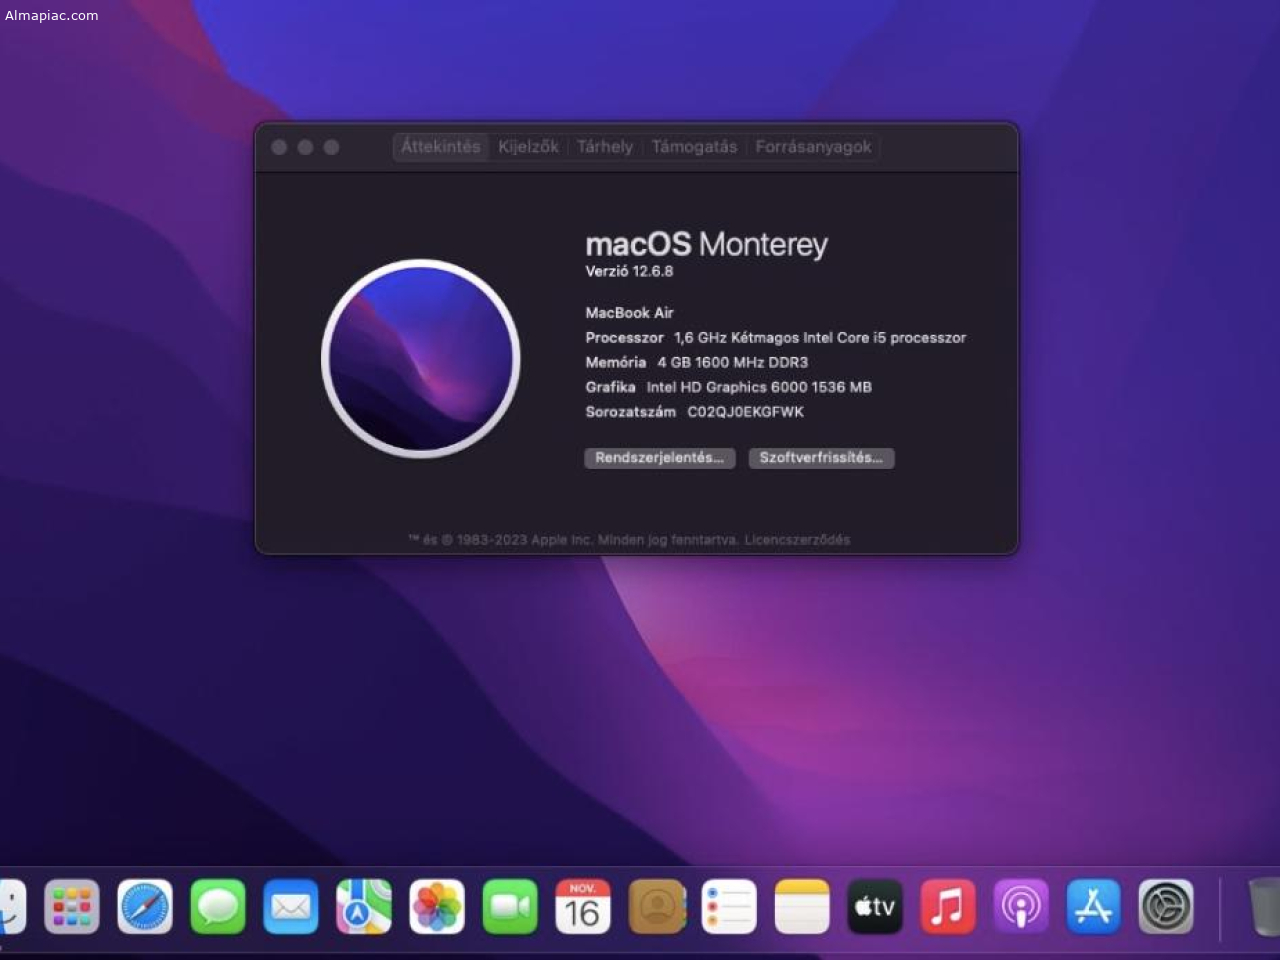This screenshot has width=1280, height=960.
Task: Open Contacts app in dock
Action: coord(656,906)
